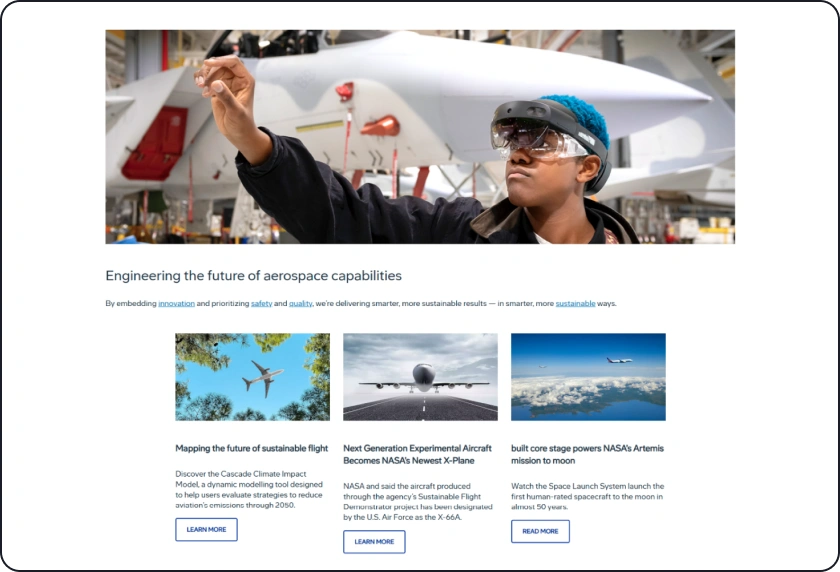Click Read More under Artemis mission article

click(540, 531)
